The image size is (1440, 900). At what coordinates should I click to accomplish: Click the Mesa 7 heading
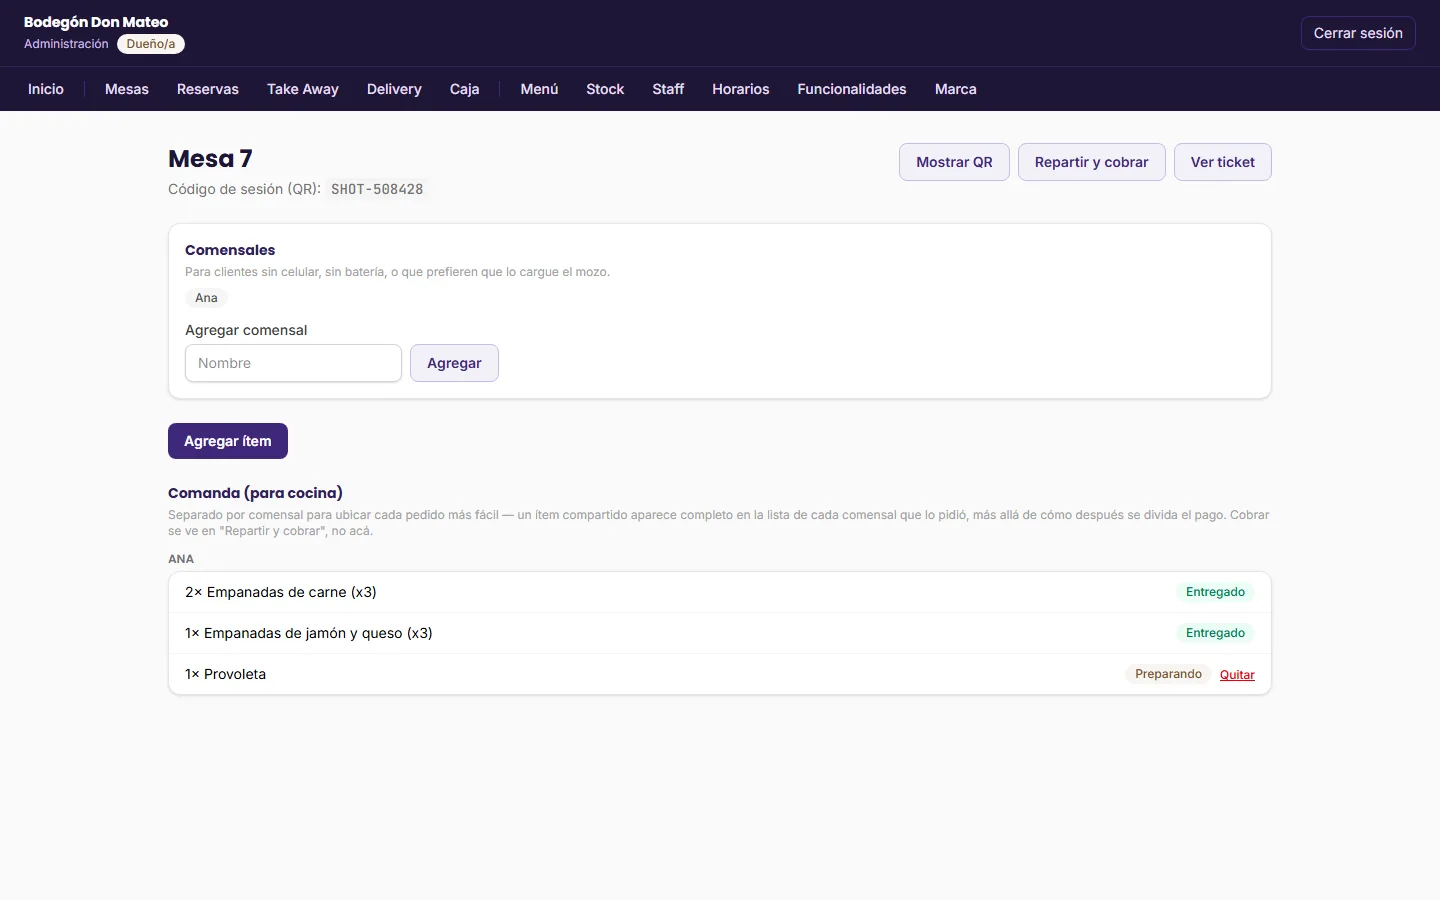tap(210, 159)
